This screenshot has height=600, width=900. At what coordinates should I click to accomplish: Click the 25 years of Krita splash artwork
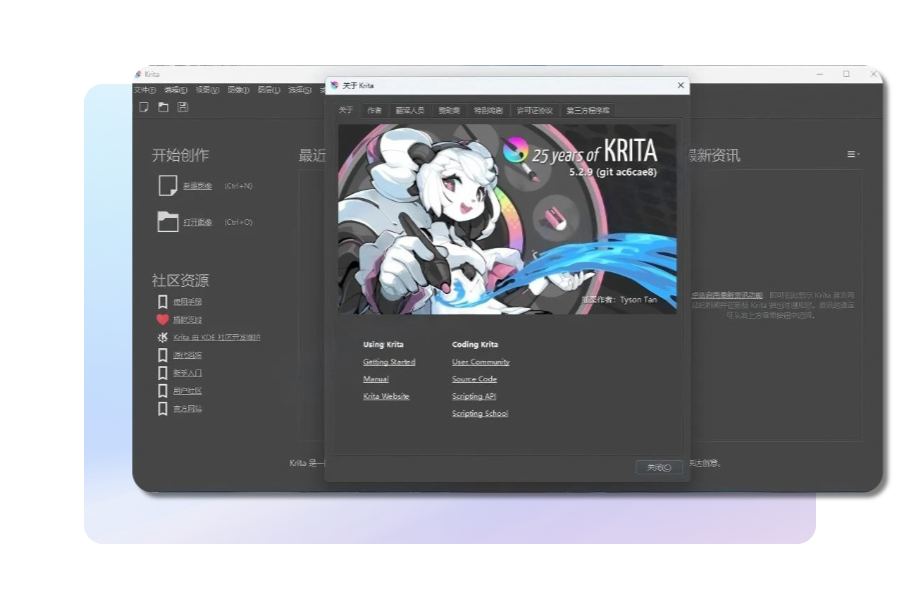(507, 219)
